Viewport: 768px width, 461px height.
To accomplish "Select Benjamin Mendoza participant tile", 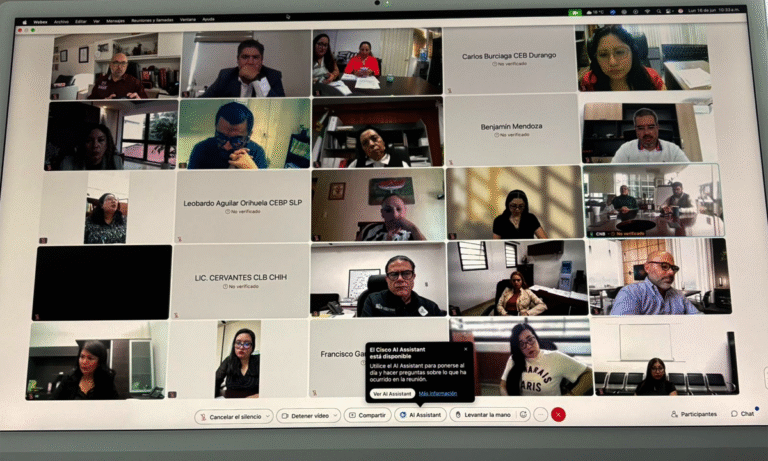I will click(509, 130).
